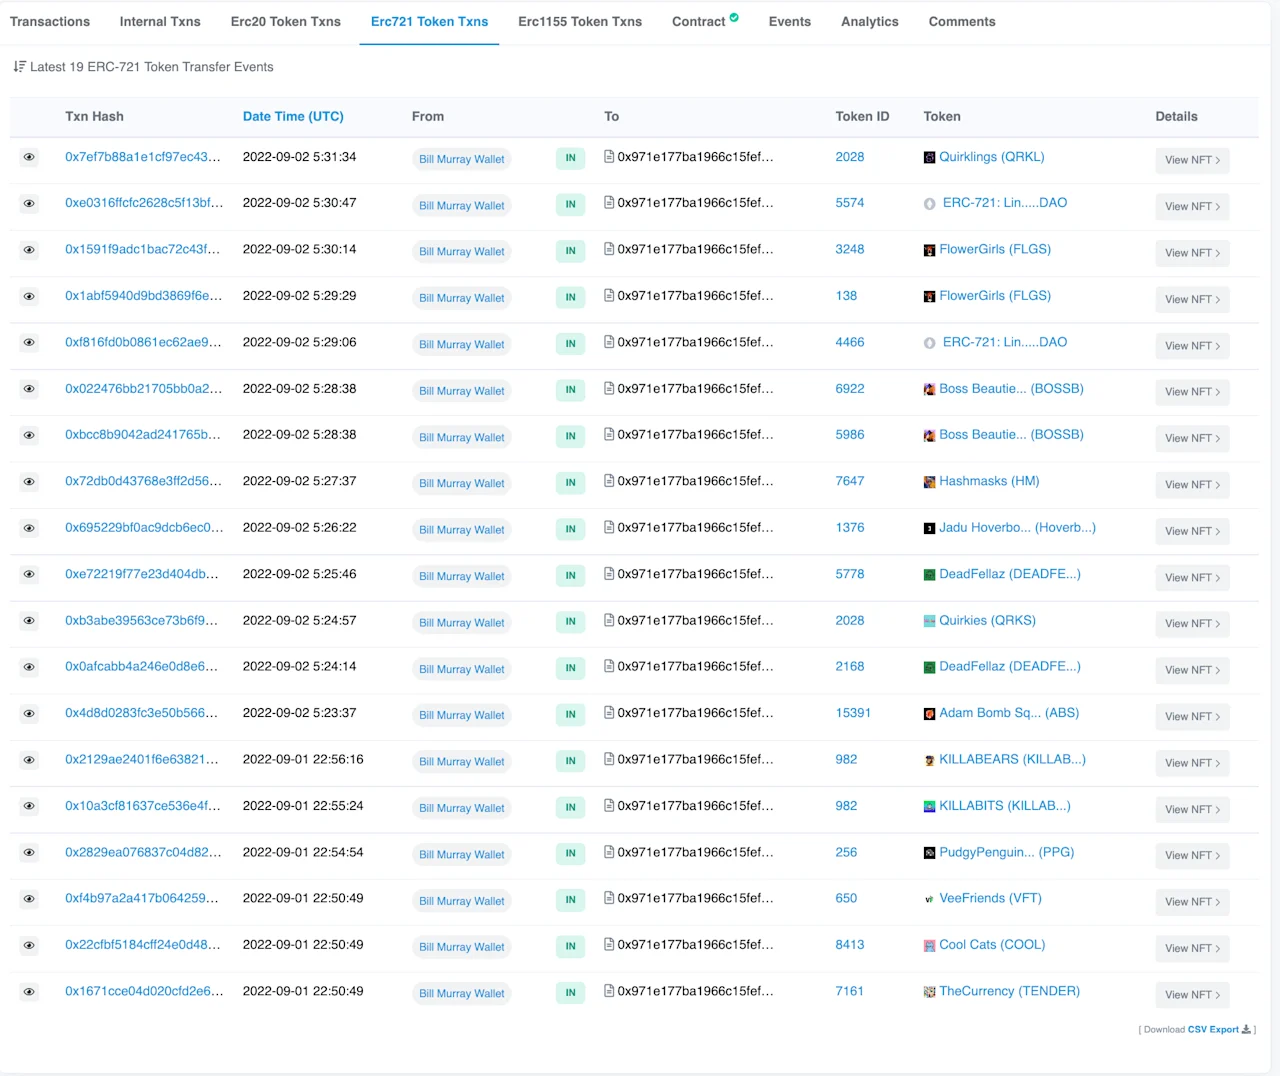This screenshot has width=1280, height=1076.
Task: Click the VeeFriends (VFT) token icon
Action: coord(930,899)
